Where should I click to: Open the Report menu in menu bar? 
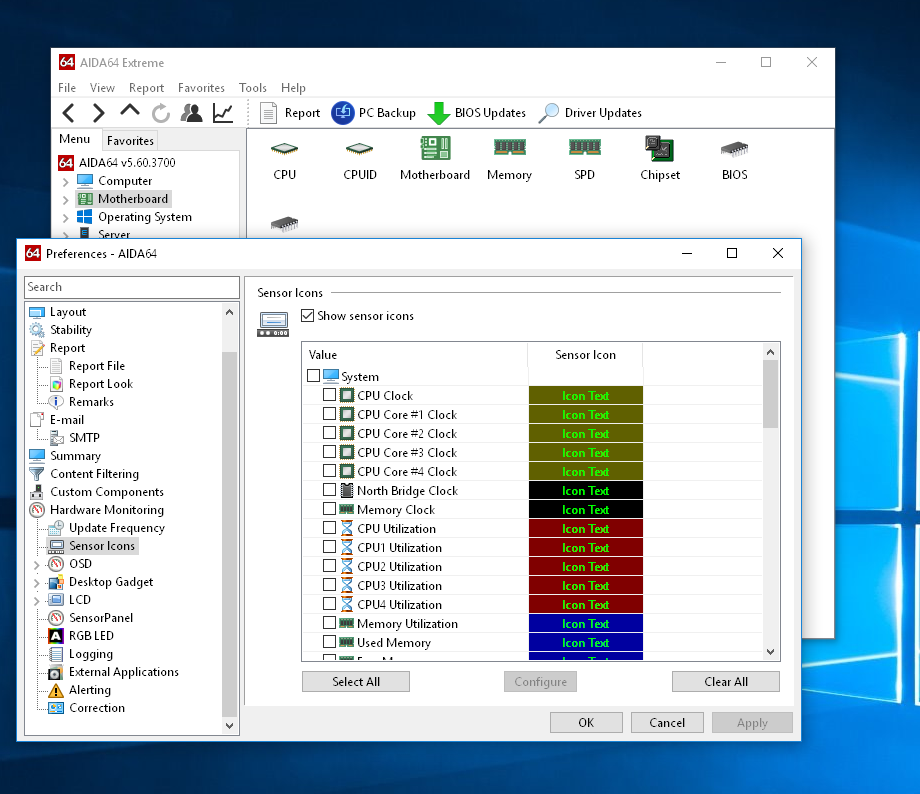pyautogui.click(x=146, y=87)
